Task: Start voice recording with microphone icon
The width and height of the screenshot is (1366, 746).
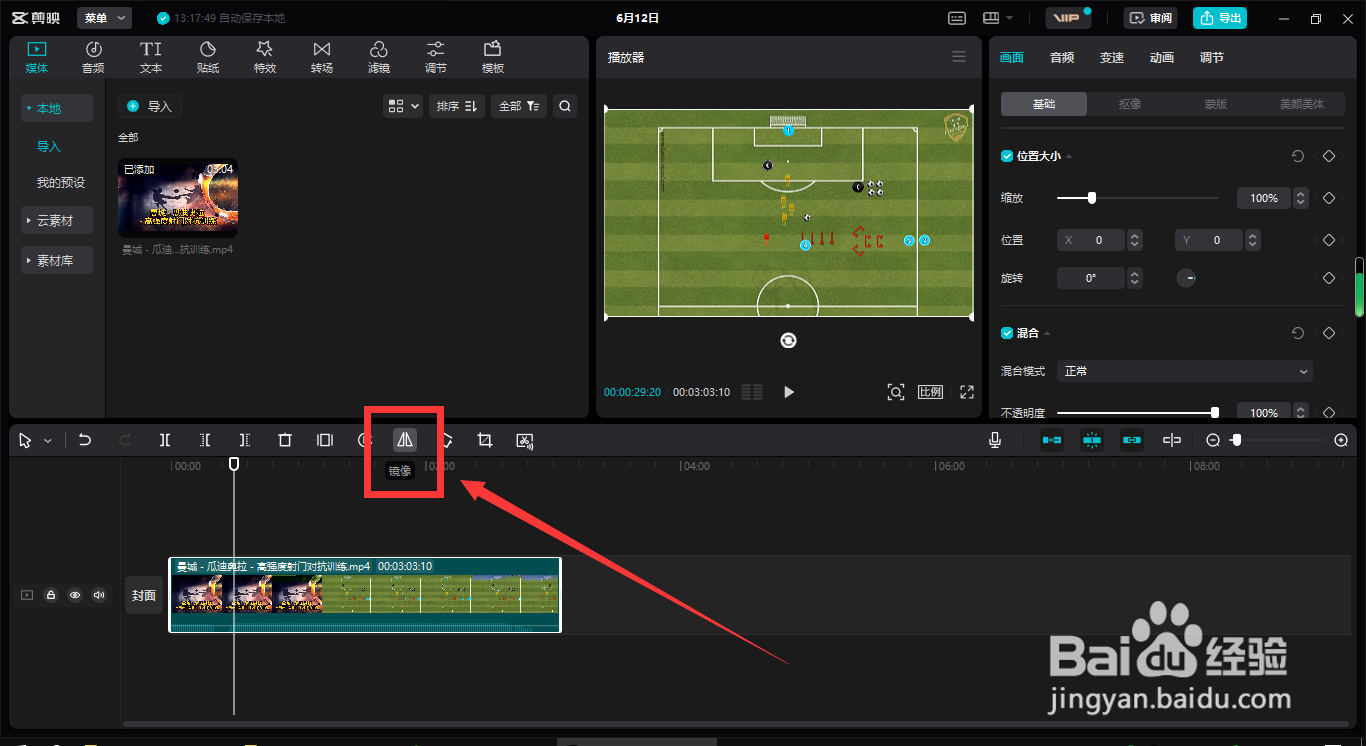Action: point(995,440)
